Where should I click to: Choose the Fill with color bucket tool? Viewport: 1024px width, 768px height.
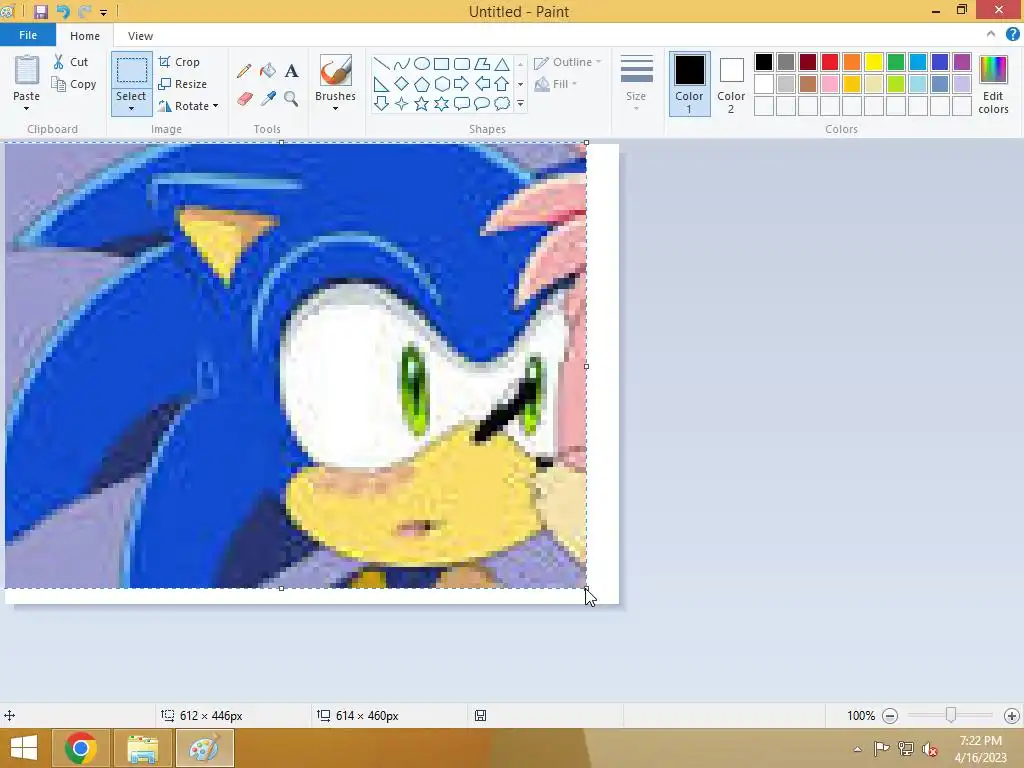268,71
